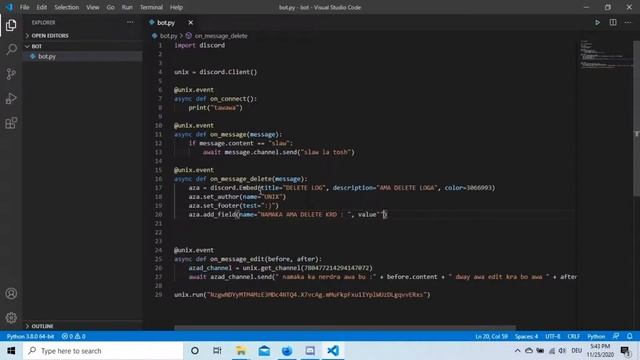The width and height of the screenshot is (640, 360).
Task: Click the mouse cursor position in line 17 code
Action: point(260,190)
